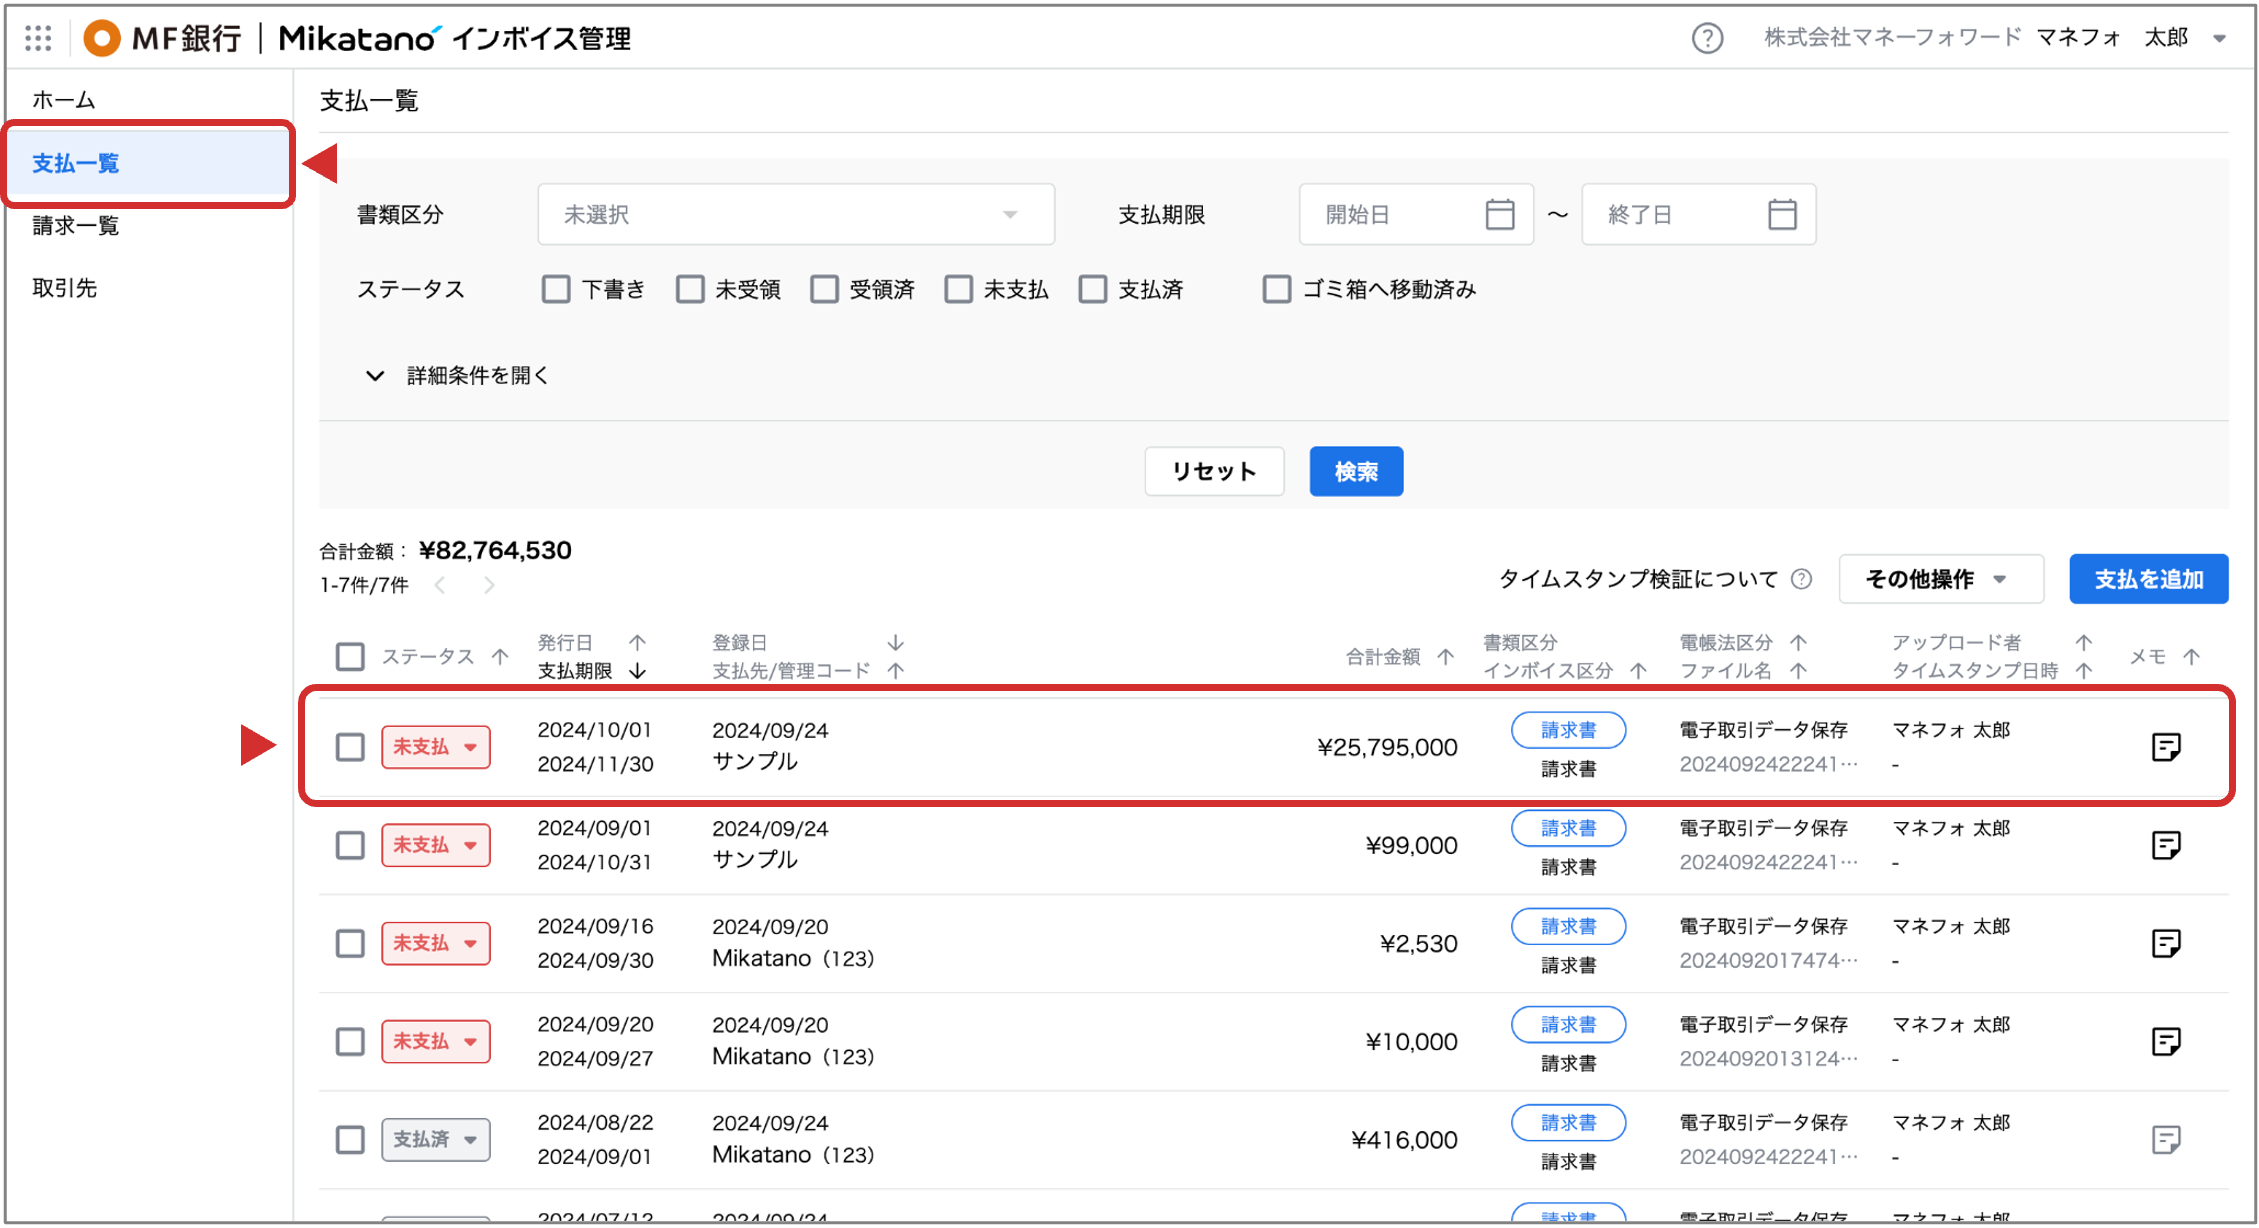Open memo icon for ¥416,000 row
Viewport: 2259px width, 1228px height.
2166,1139
